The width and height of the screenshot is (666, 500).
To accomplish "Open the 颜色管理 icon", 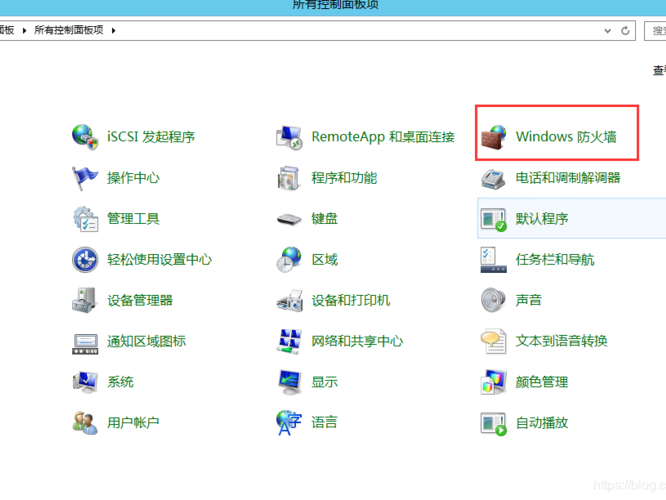I will (494, 382).
